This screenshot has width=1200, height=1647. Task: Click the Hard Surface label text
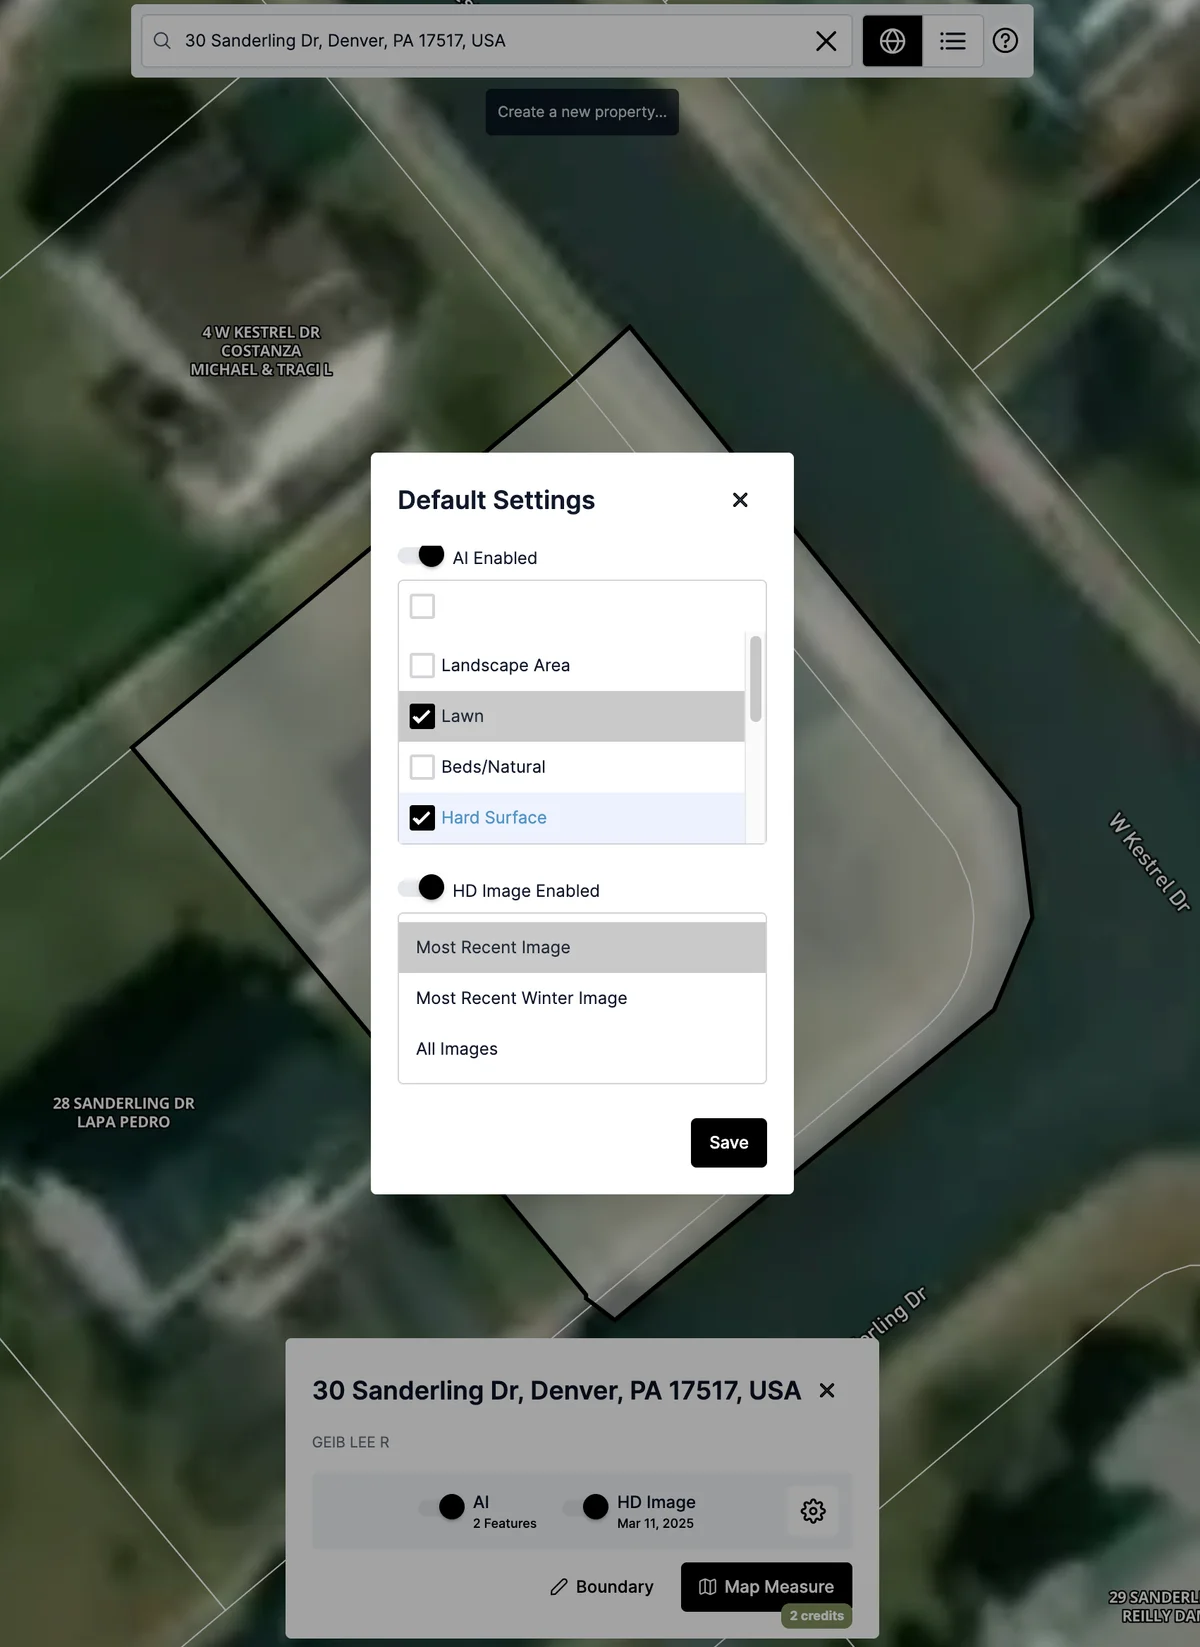click(x=494, y=818)
